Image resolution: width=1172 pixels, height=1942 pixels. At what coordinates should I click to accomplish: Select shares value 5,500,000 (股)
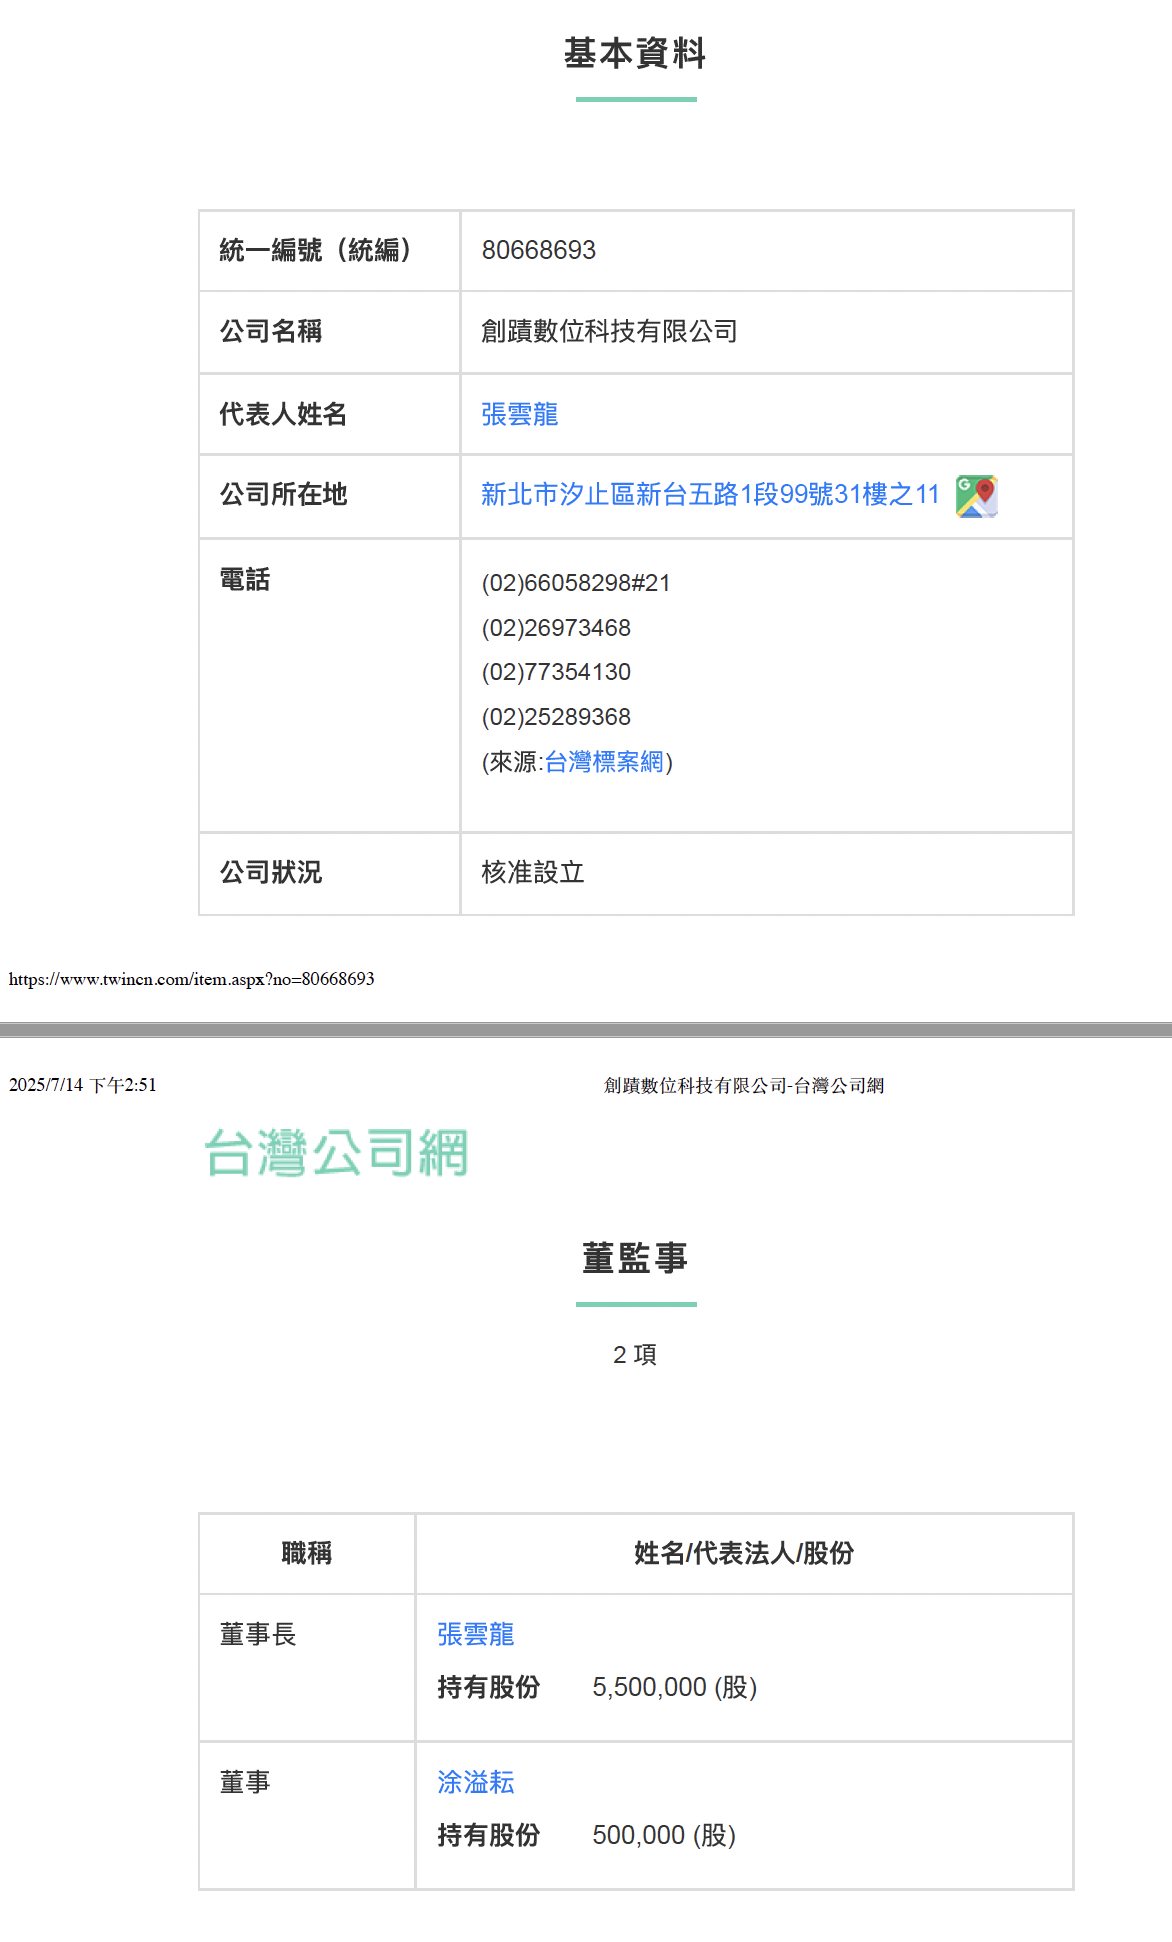(675, 1688)
